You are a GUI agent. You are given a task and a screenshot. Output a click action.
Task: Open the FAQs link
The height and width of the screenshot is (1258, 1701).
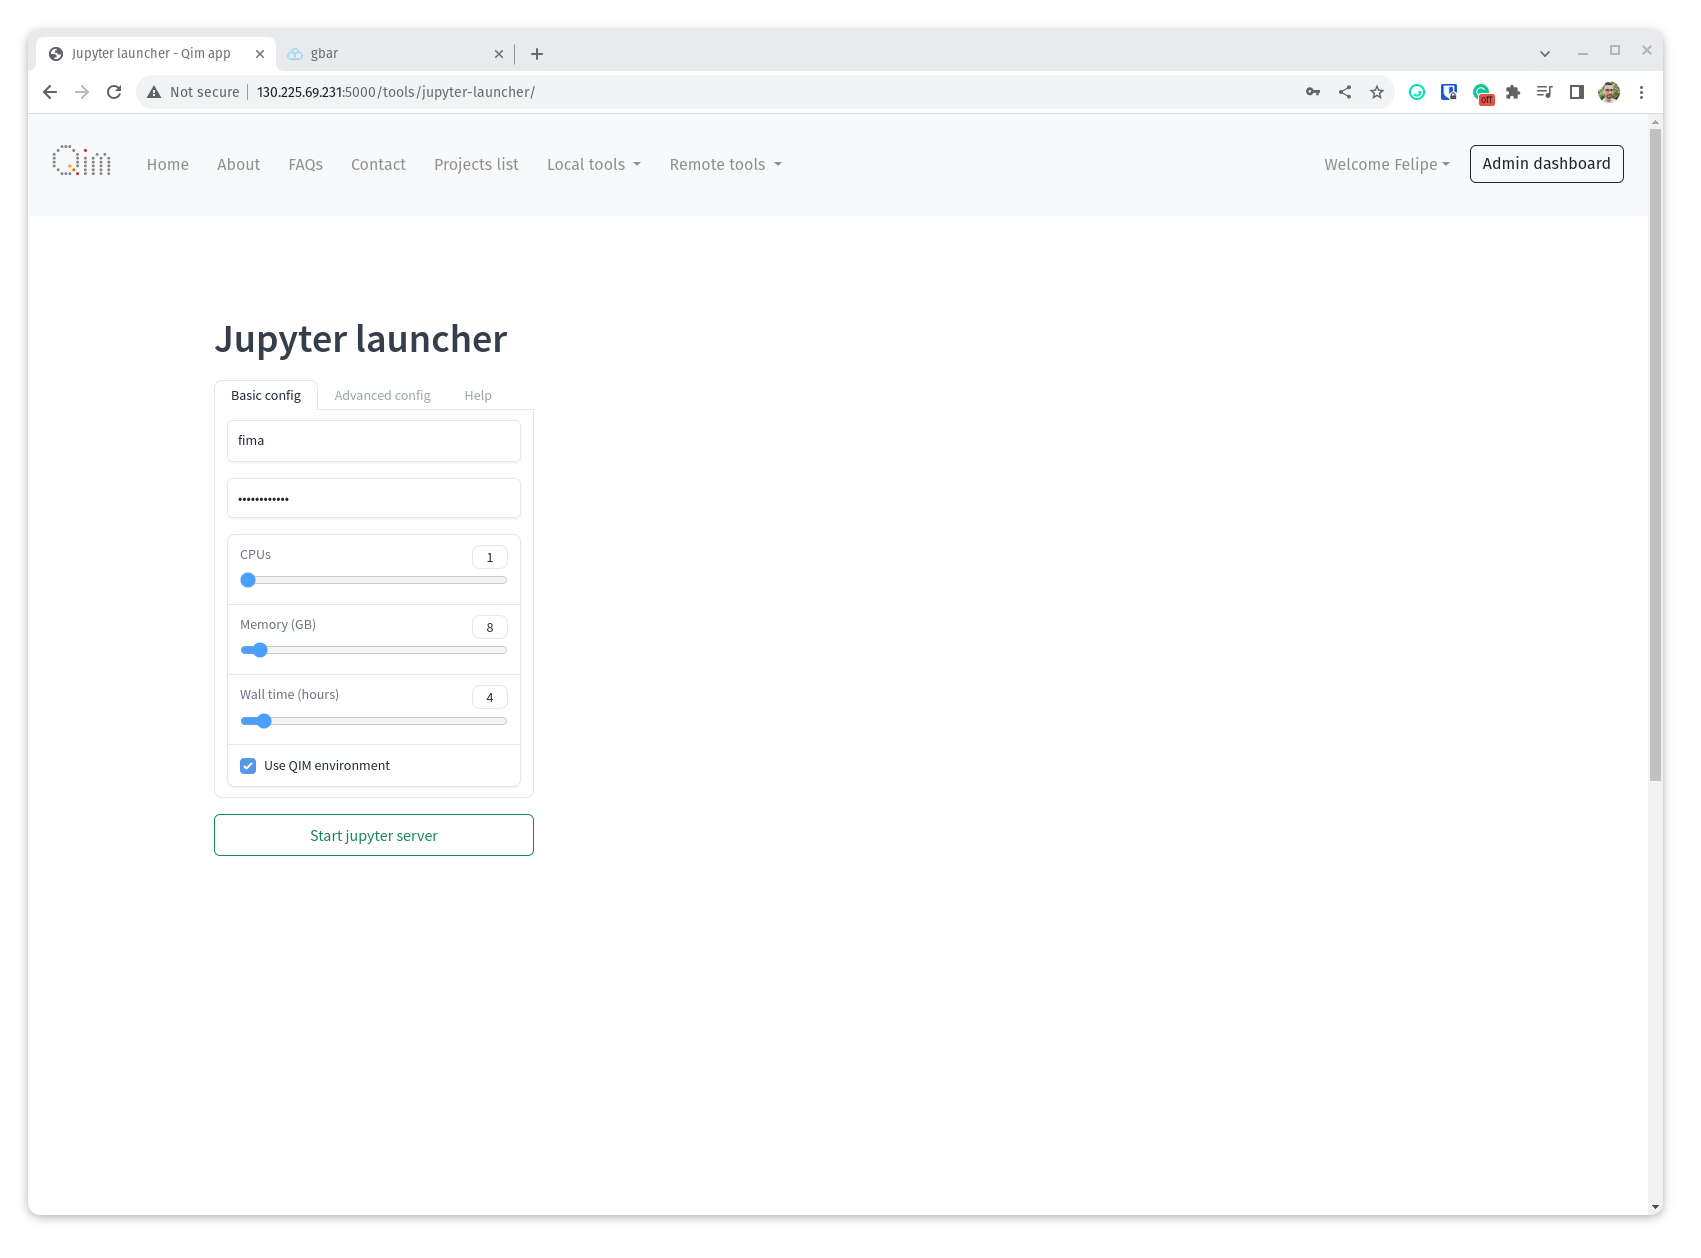point(306,165)
